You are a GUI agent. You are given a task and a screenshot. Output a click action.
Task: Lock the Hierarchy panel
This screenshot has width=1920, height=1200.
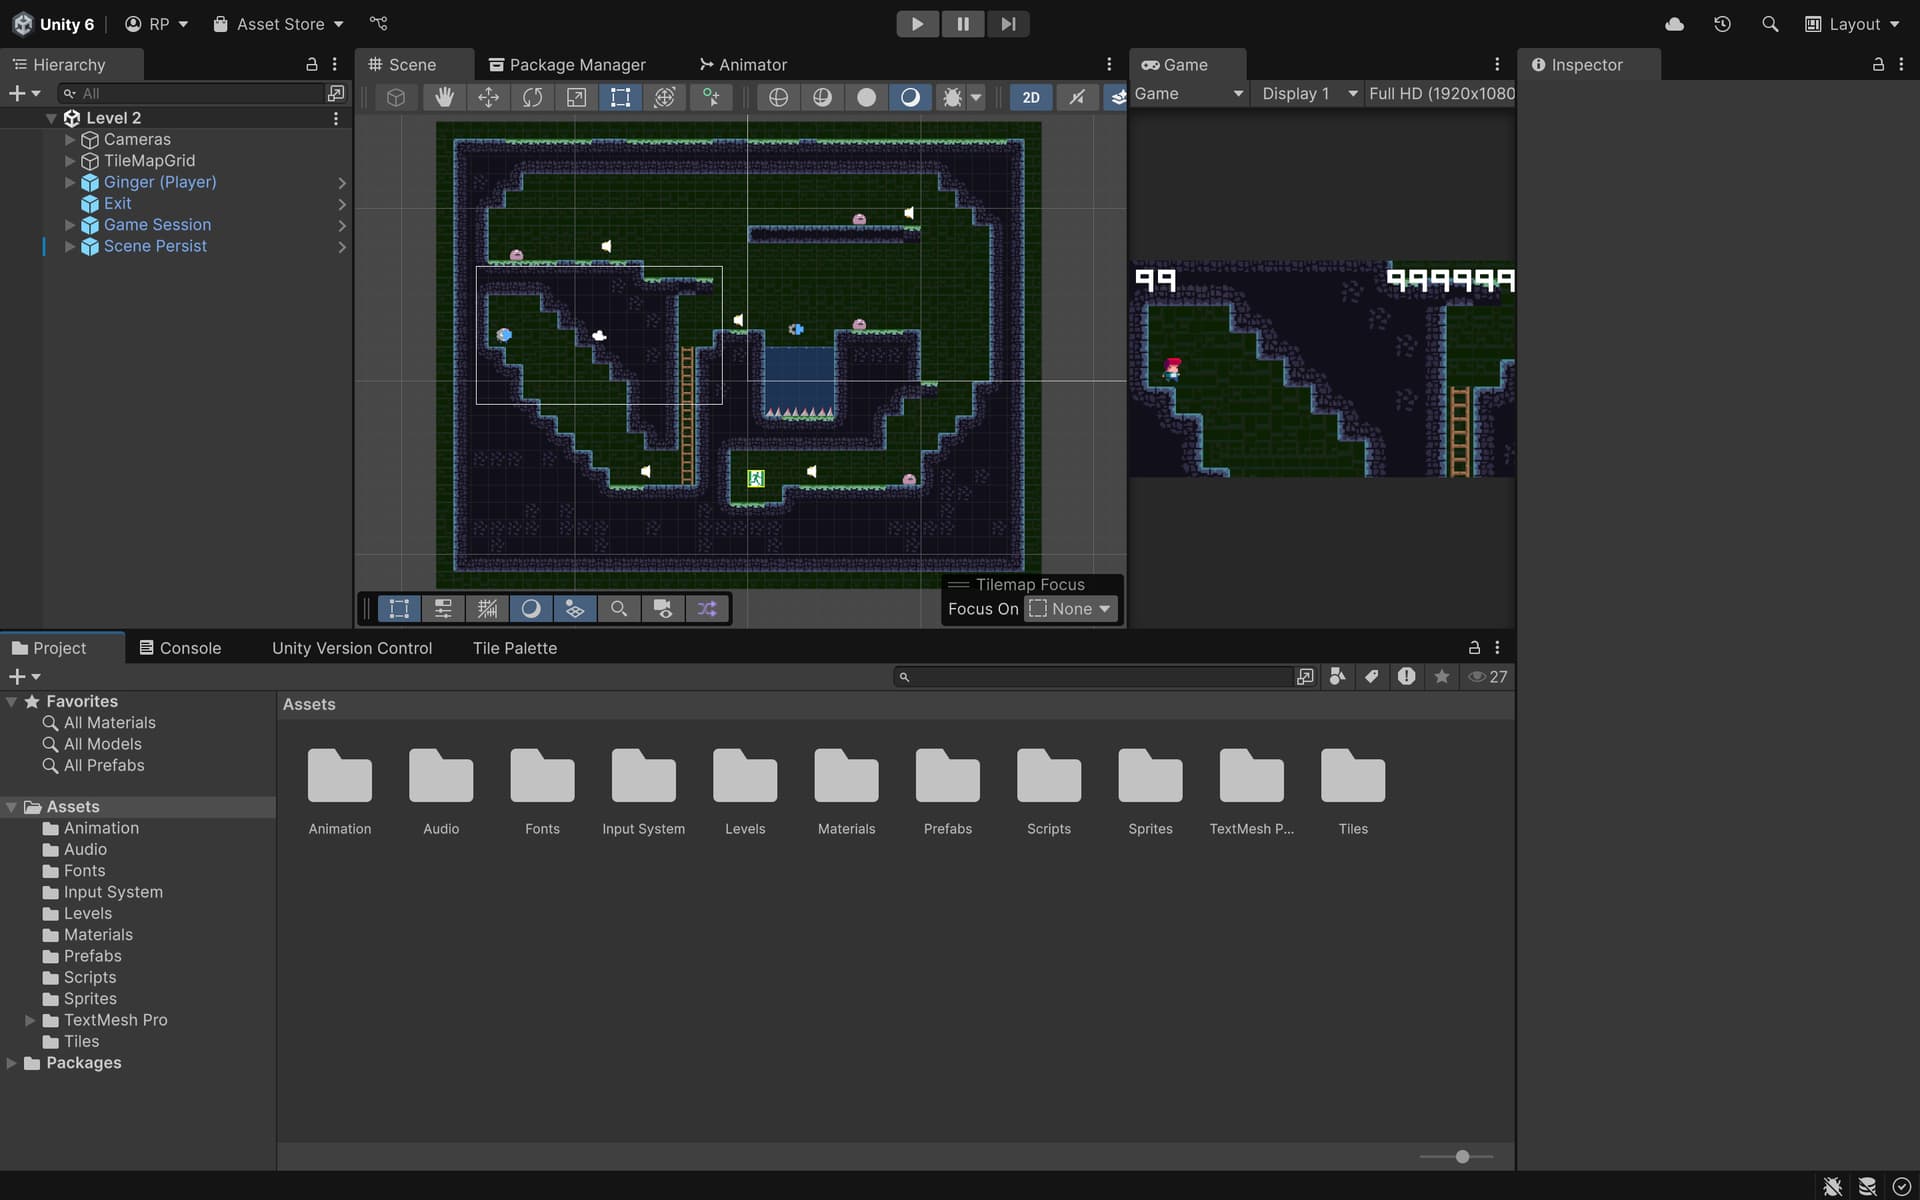pos(311,64)
